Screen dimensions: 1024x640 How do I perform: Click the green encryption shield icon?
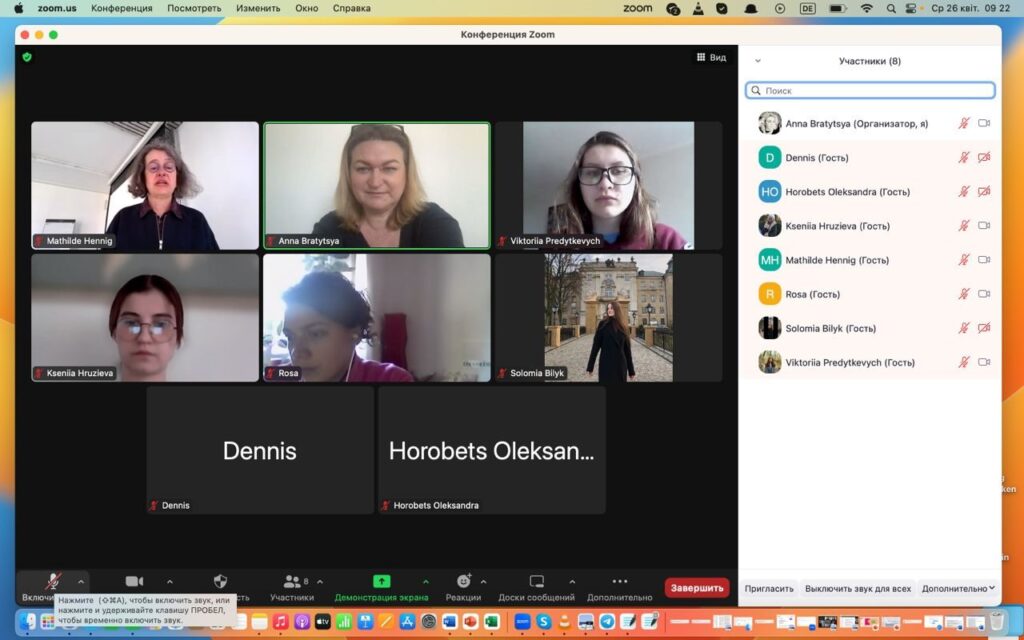coord(27,57)
